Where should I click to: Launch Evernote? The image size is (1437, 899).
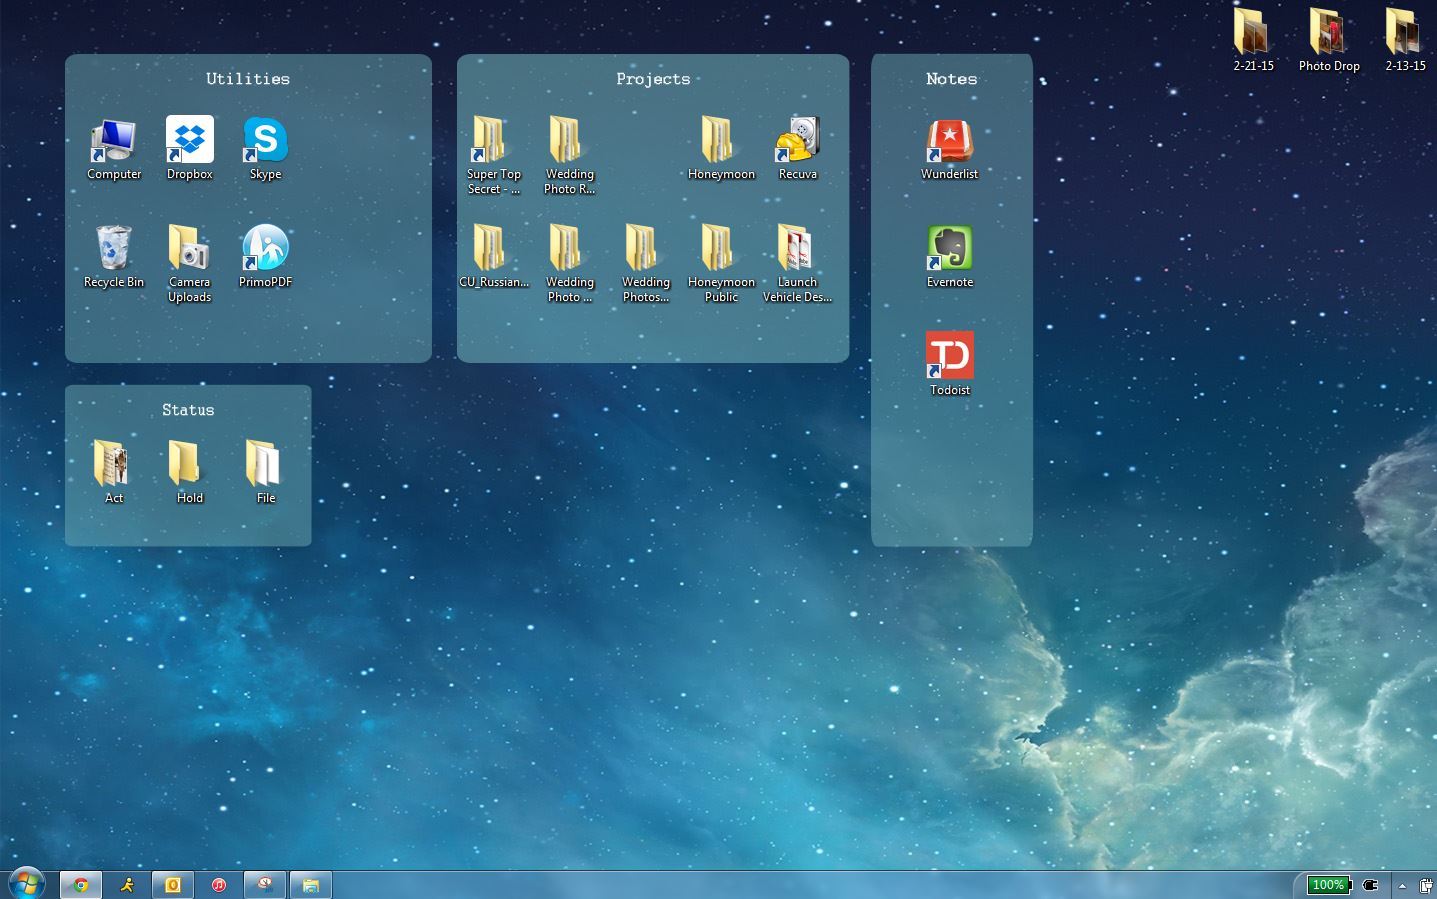[x=950, y=248]
